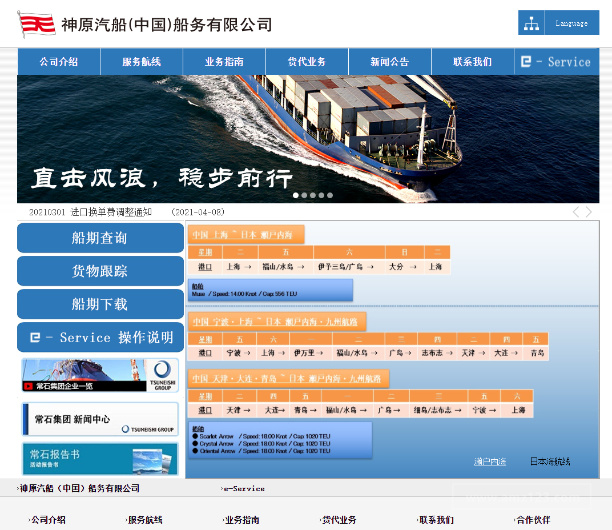The image size is (612, 530).
Task: Click the YouTube play icon on banner
Action: tap(28, 386)
